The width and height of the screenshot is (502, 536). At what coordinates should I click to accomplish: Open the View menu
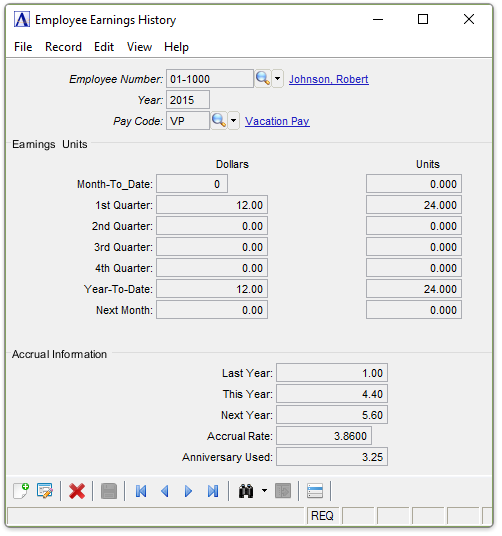click(x=139, y=47)
